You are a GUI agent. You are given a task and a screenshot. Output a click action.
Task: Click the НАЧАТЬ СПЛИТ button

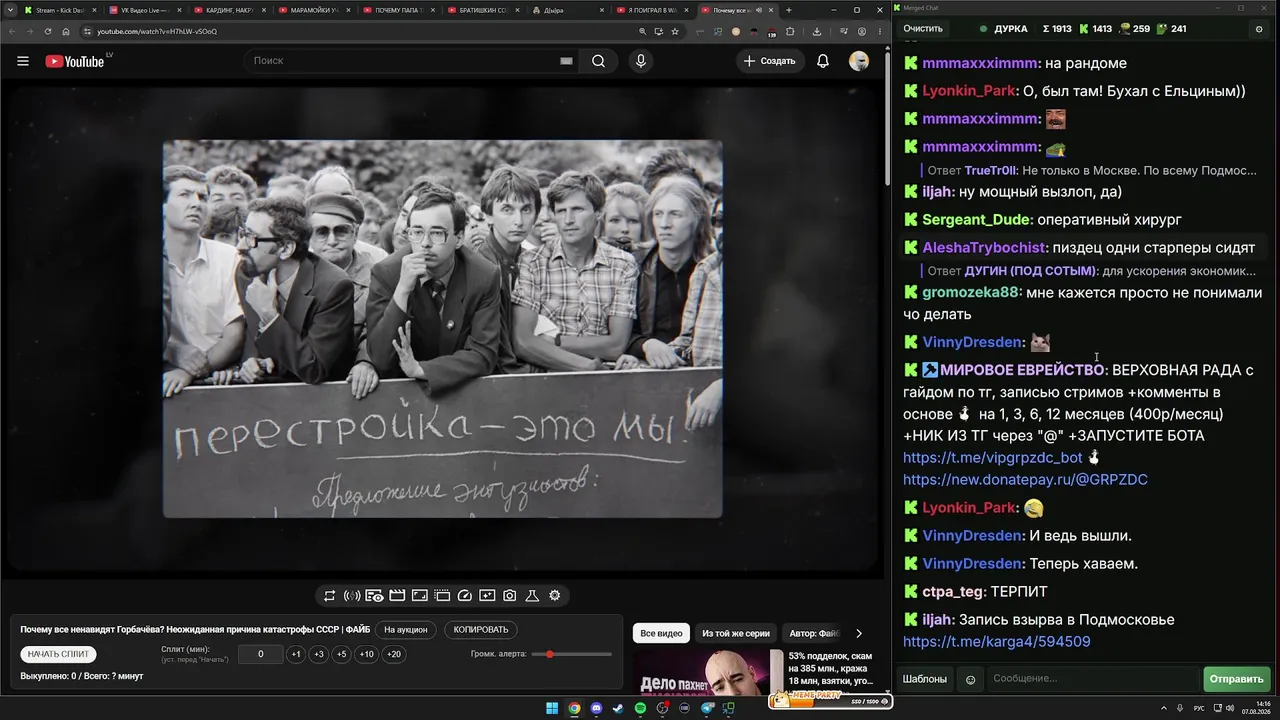tap(59, 654)
